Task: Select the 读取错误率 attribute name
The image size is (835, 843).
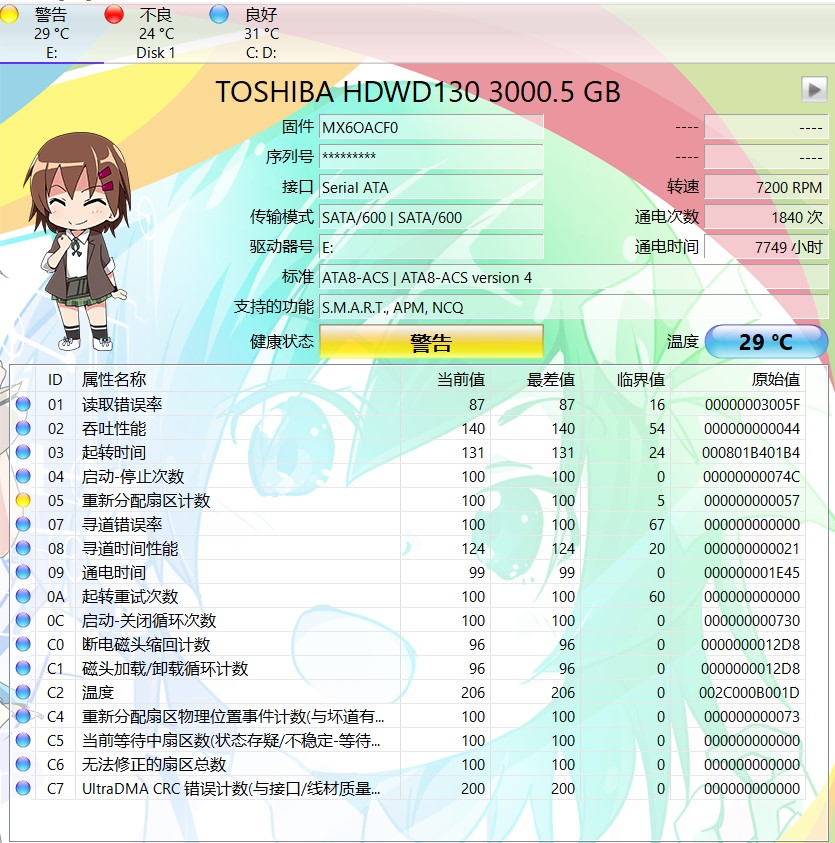Action: coord(122,404)
